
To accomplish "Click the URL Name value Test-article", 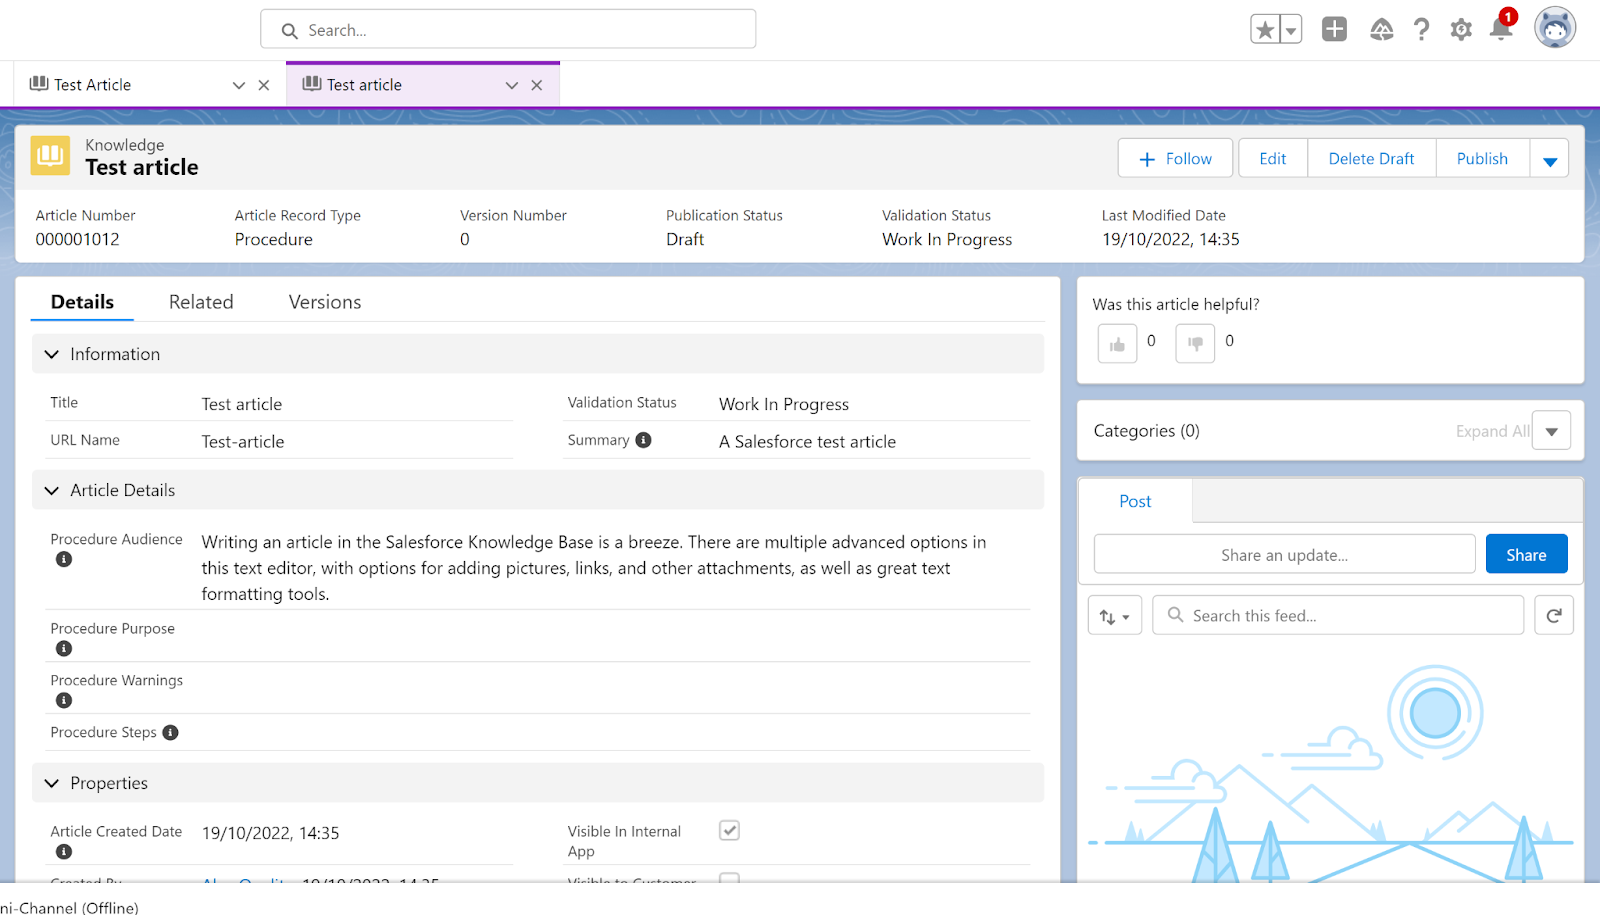I will point(243,442).
